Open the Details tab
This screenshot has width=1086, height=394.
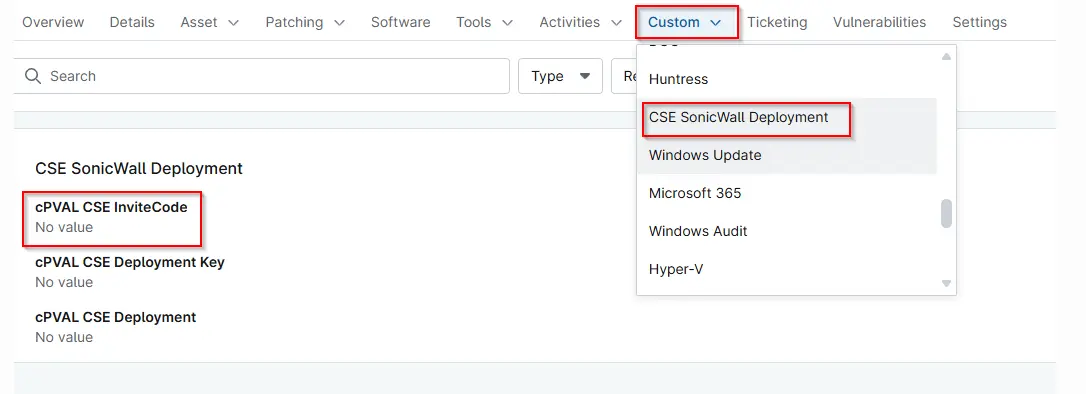click(132, 22)
